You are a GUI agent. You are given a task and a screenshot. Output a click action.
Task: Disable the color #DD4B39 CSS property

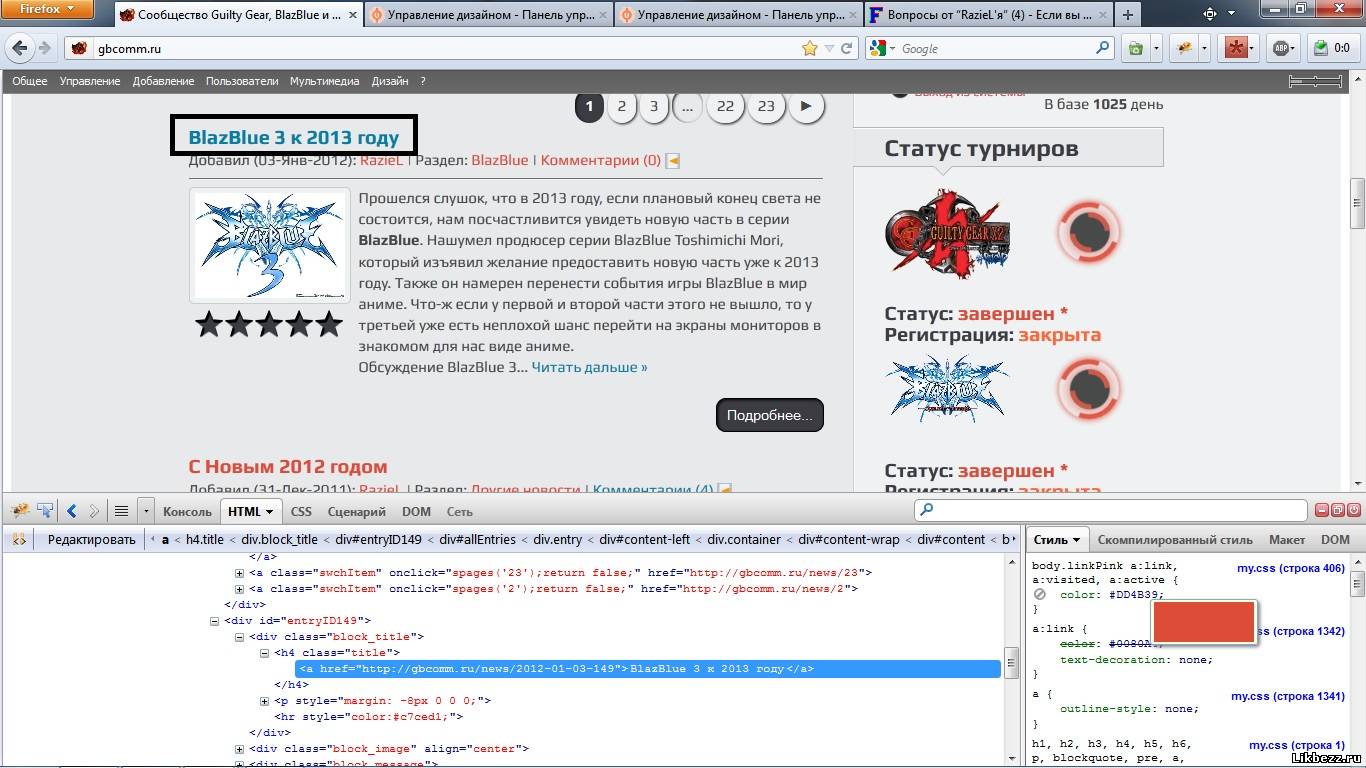[x=1040, y=595]
